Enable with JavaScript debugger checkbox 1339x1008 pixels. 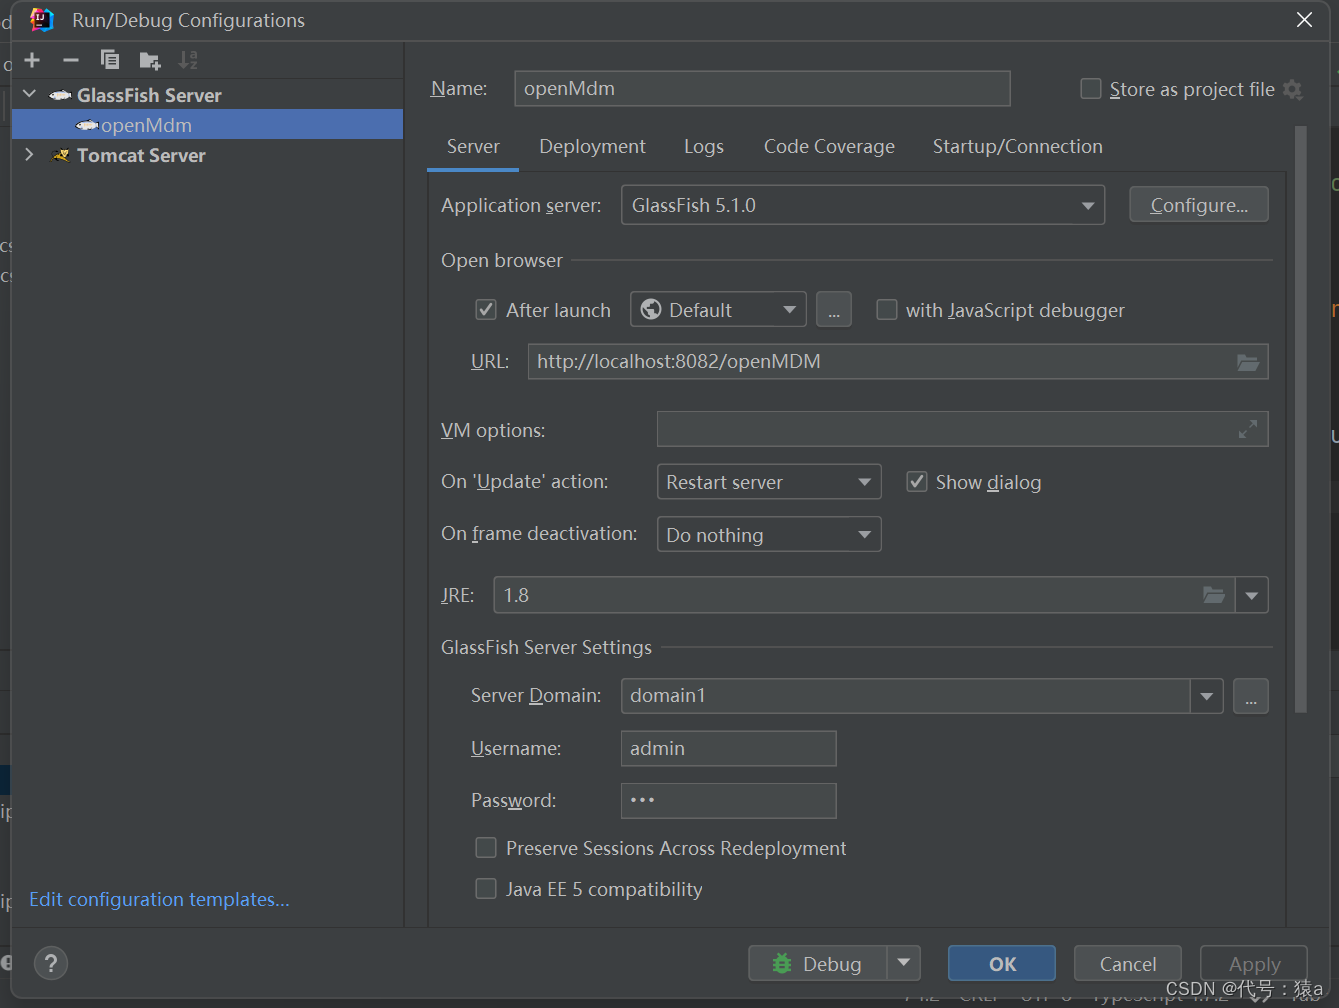[x=887, y=310]
